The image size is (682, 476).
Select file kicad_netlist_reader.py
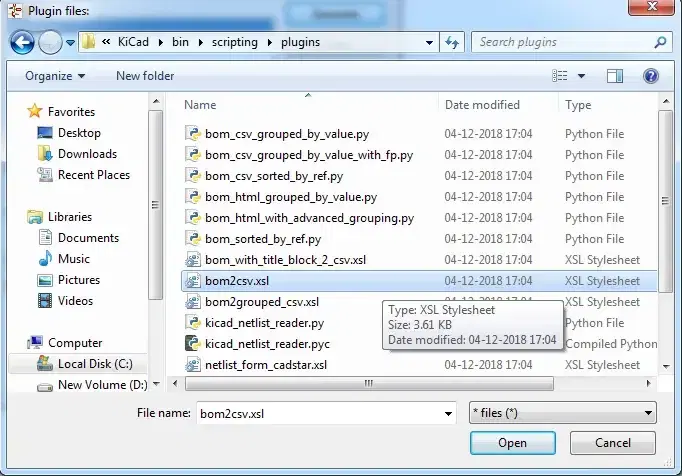coord(264,323)
